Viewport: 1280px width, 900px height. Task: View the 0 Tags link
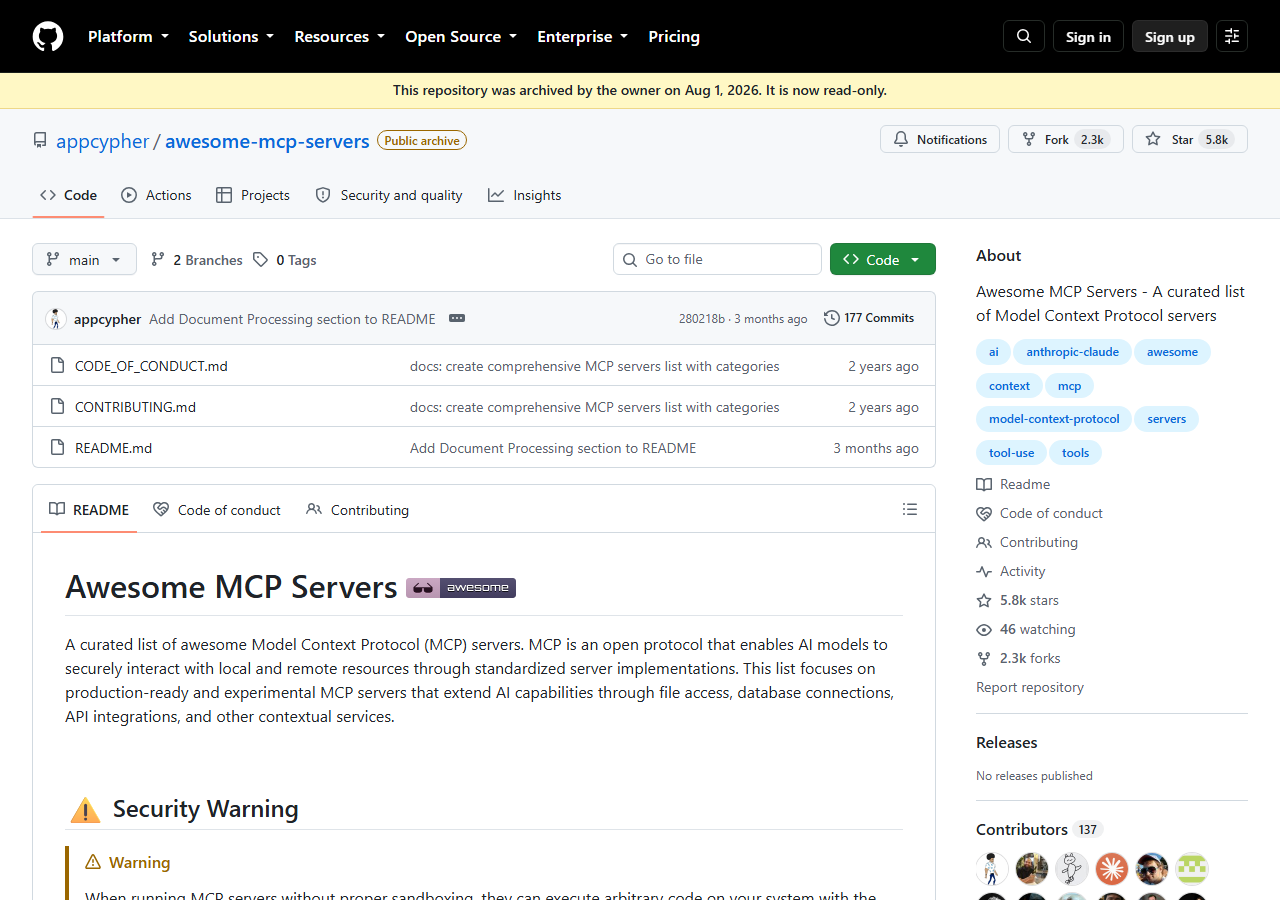(285, 260)
